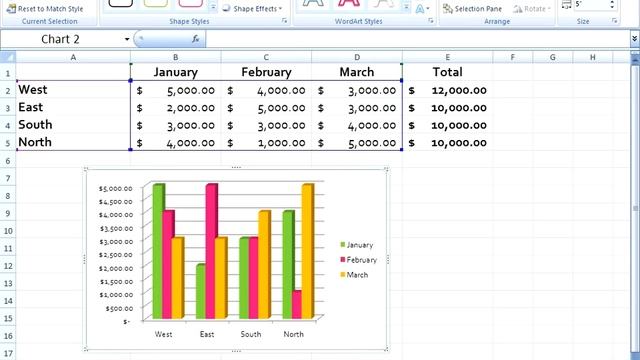Click Reset to Match Style
Screen dimensions: 640x360
[45, 9]
